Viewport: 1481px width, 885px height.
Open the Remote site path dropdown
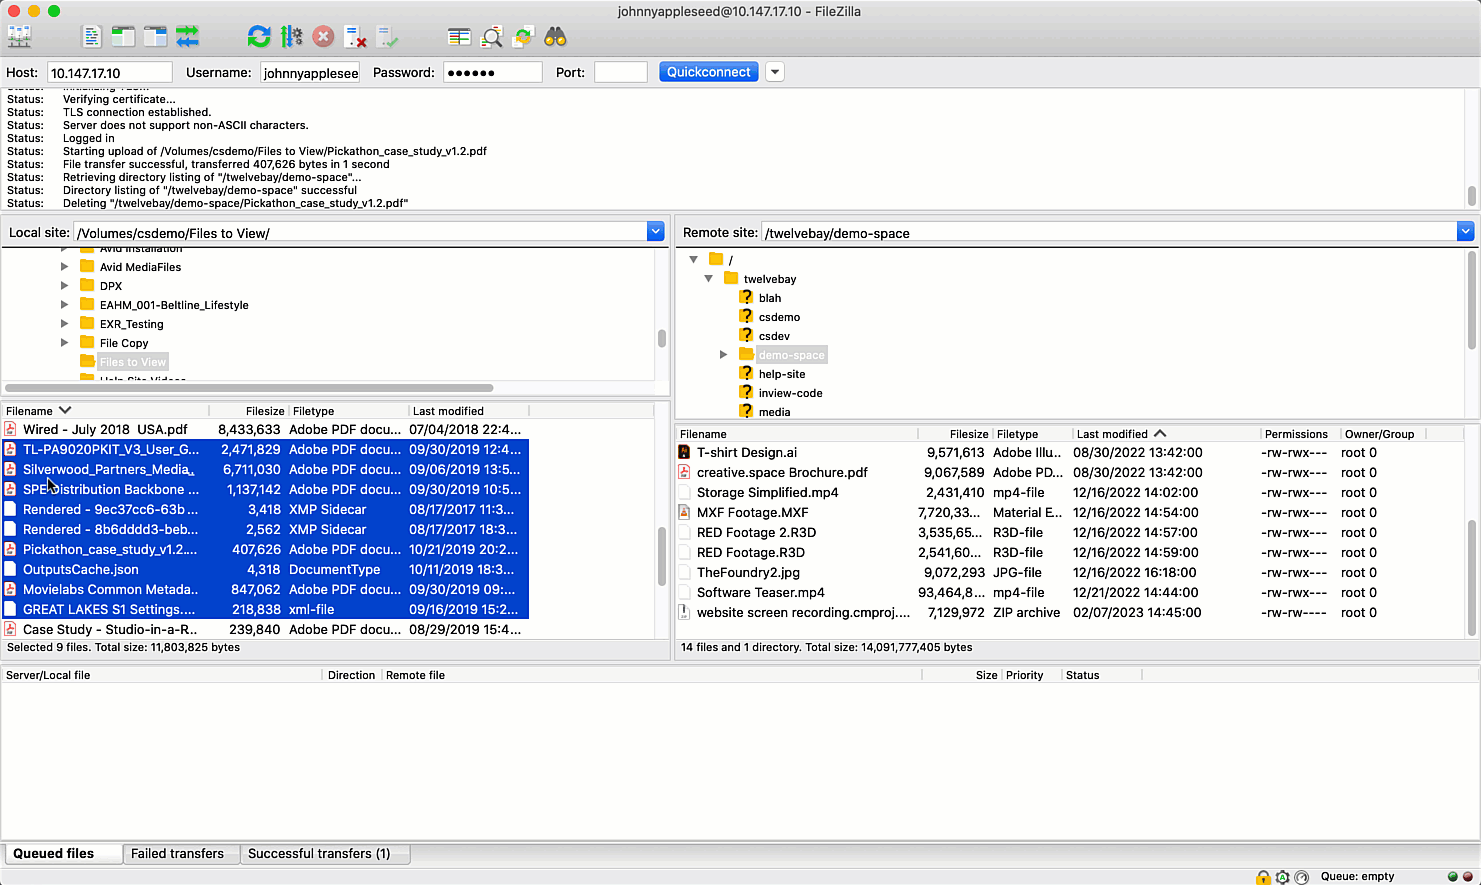pyautogui.click(x=1466, y=232)
